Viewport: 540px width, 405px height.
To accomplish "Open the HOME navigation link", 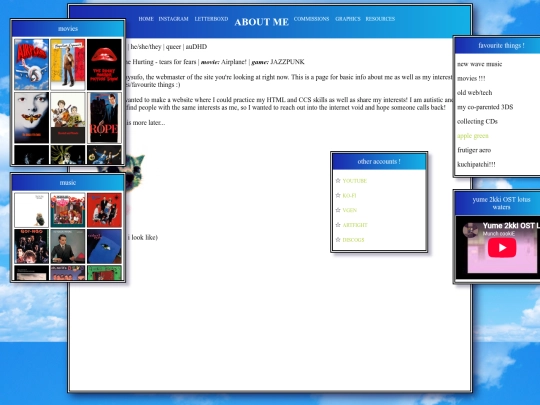I will [x=146, y=19].
